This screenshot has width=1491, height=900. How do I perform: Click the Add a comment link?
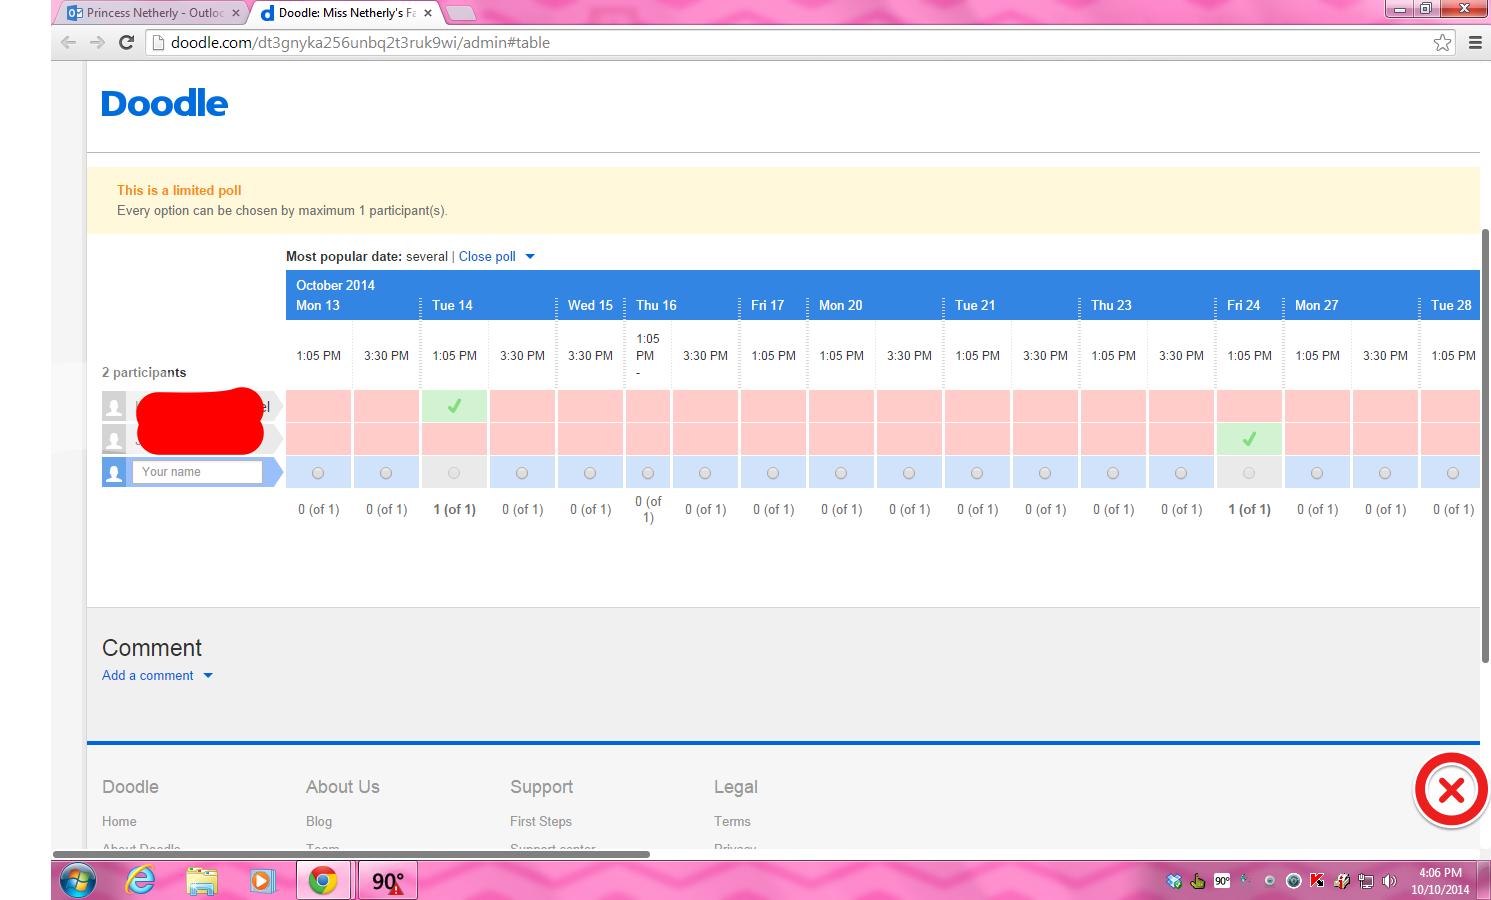pyautogui.click(x=148, y=676)
